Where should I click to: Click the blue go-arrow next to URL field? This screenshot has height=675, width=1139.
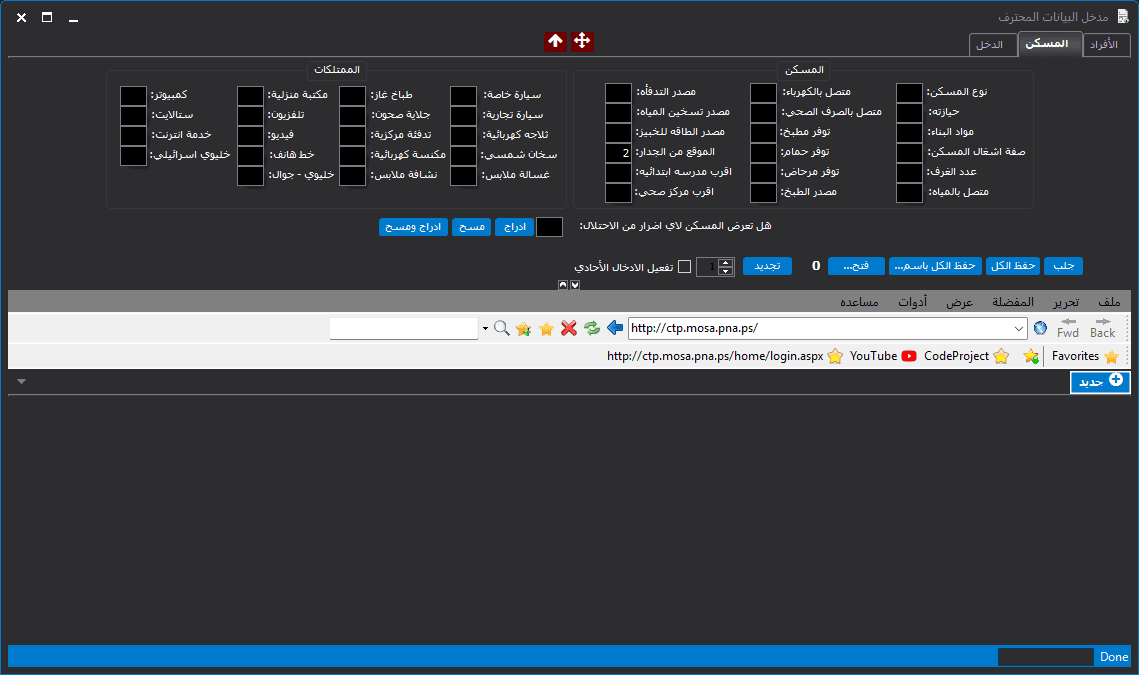(615, 328)
